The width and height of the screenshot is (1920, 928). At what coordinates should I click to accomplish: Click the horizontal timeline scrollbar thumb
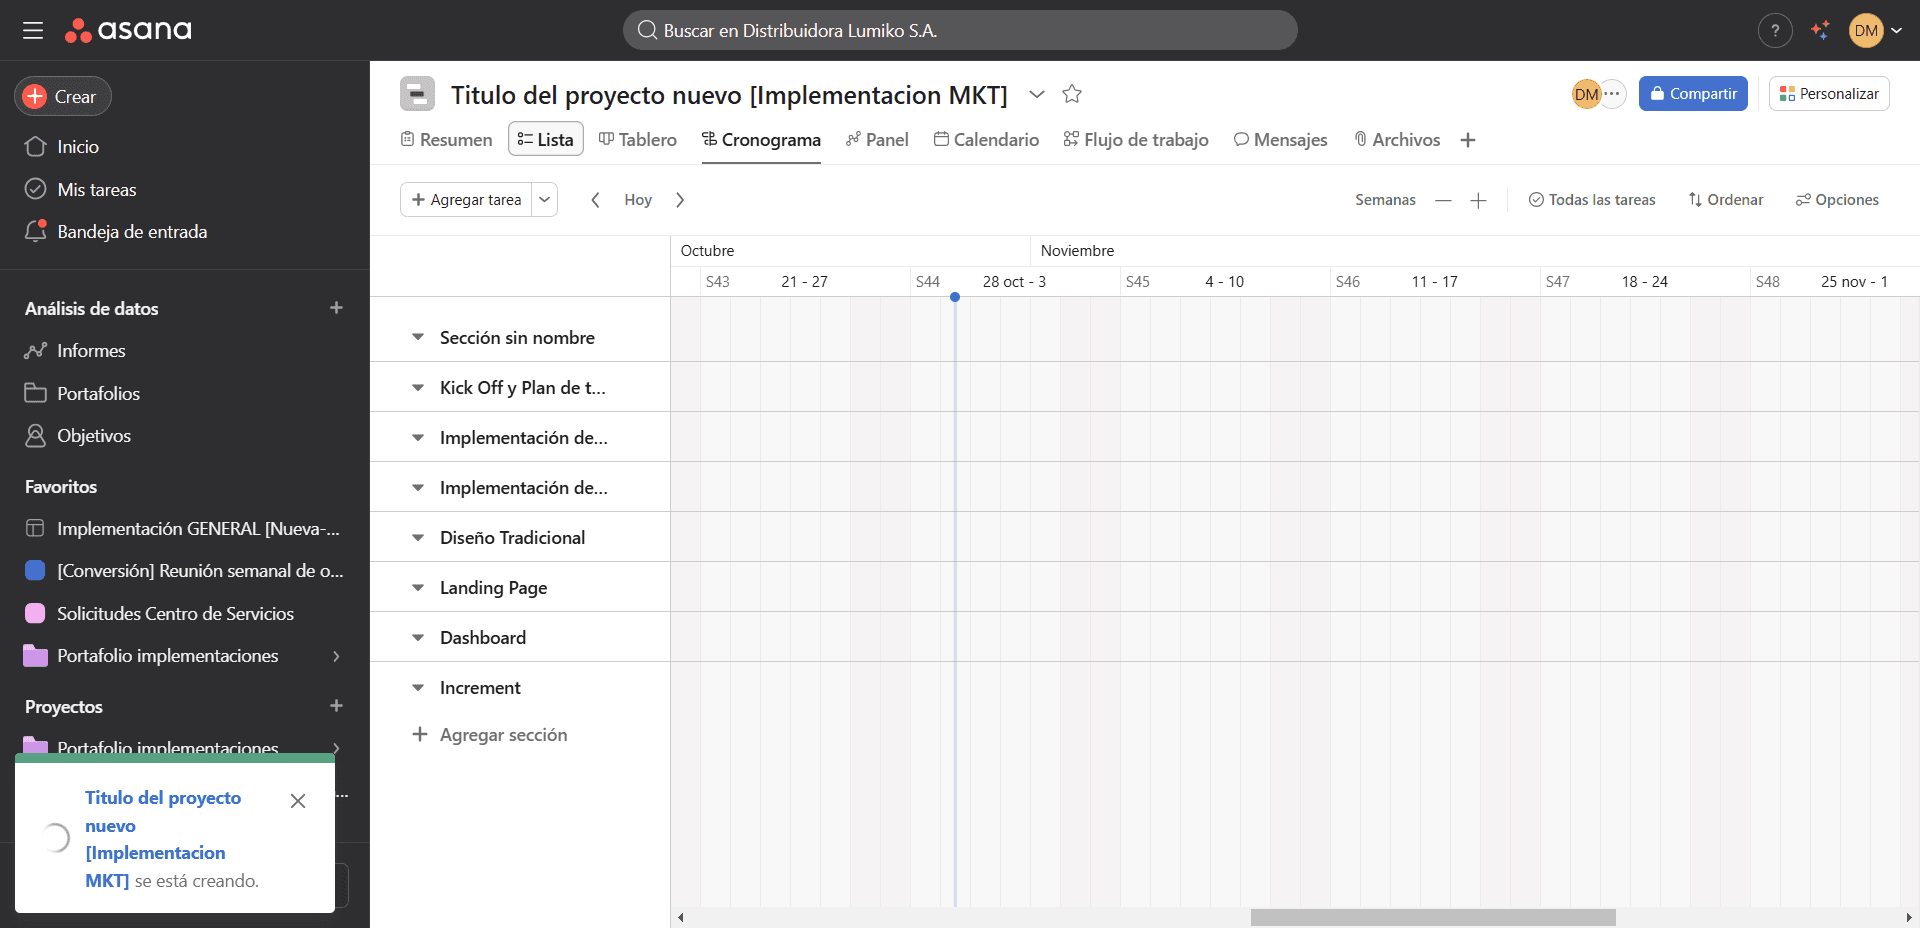[x=1433, y=917]
